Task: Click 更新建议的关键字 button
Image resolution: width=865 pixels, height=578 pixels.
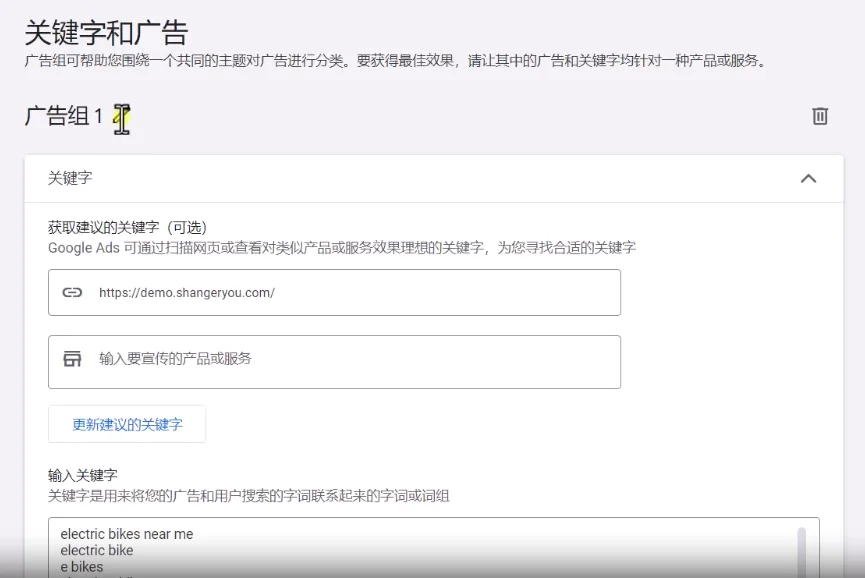Action: (x=127, y=424)
